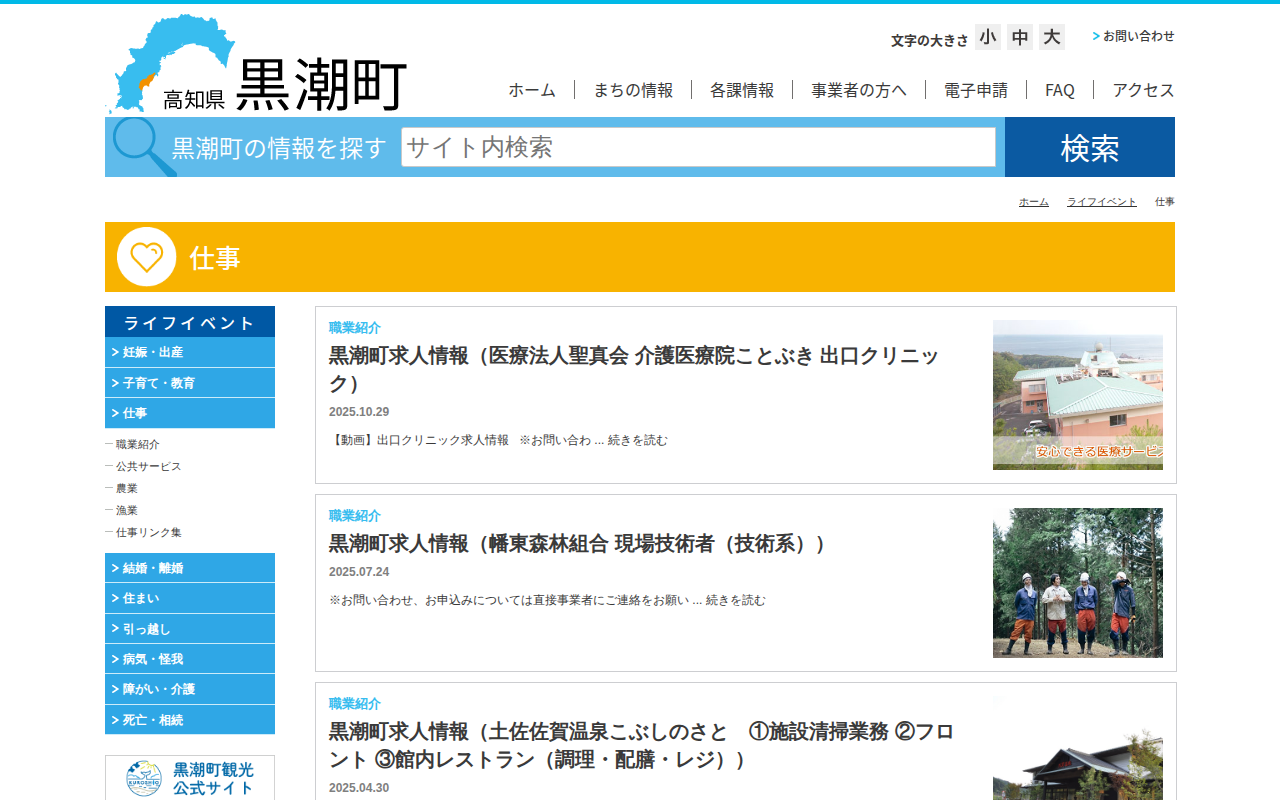The width and height of the screenshot is (1280, 800).
Task: Select 漁業 in the sidebar submenu
Action: point(127,510)
